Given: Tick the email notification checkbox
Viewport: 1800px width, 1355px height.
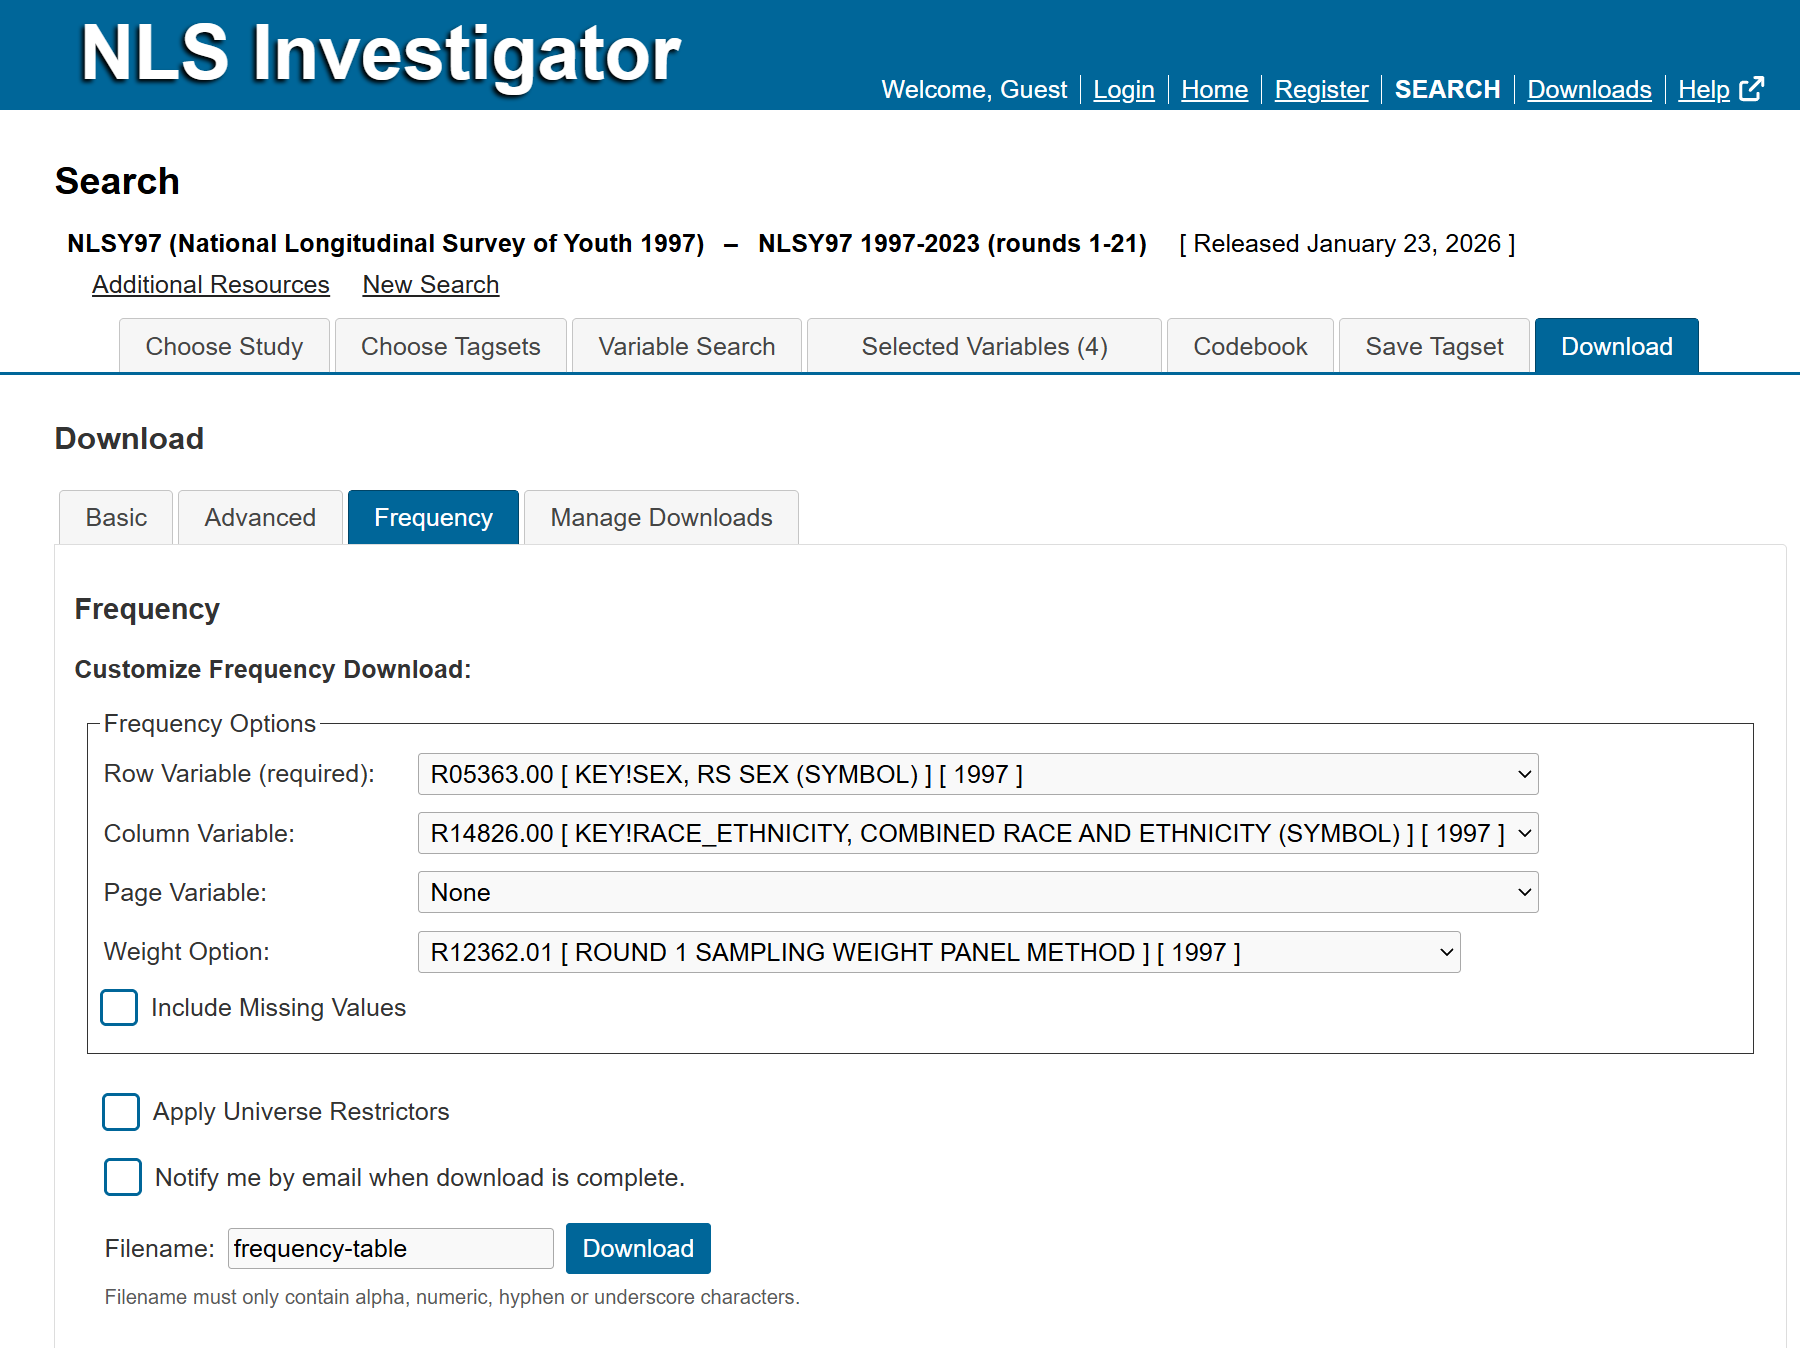Looking at the screenshot, I should click(123, 1177).
